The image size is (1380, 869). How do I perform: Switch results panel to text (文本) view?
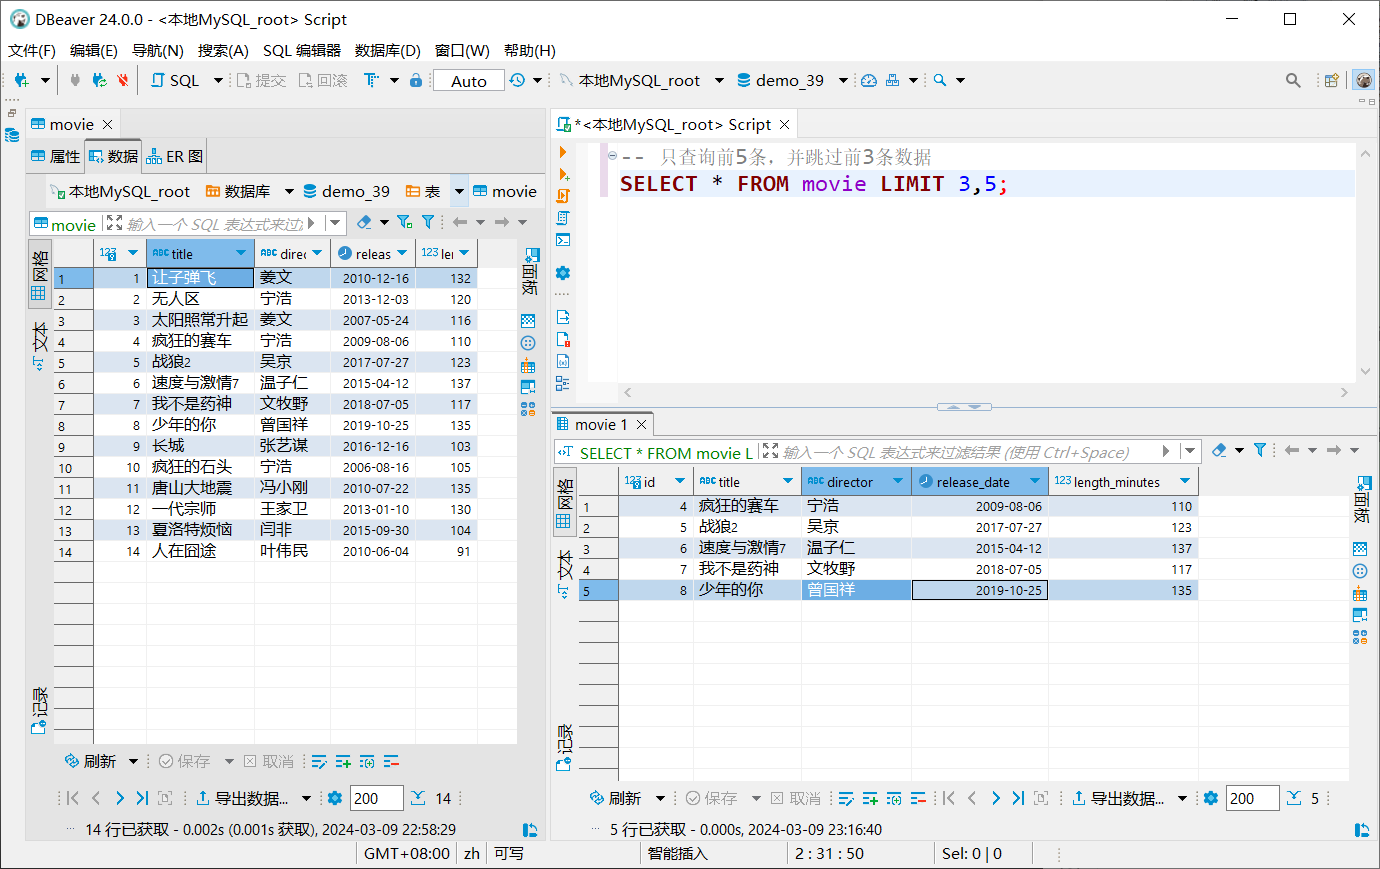564,574
